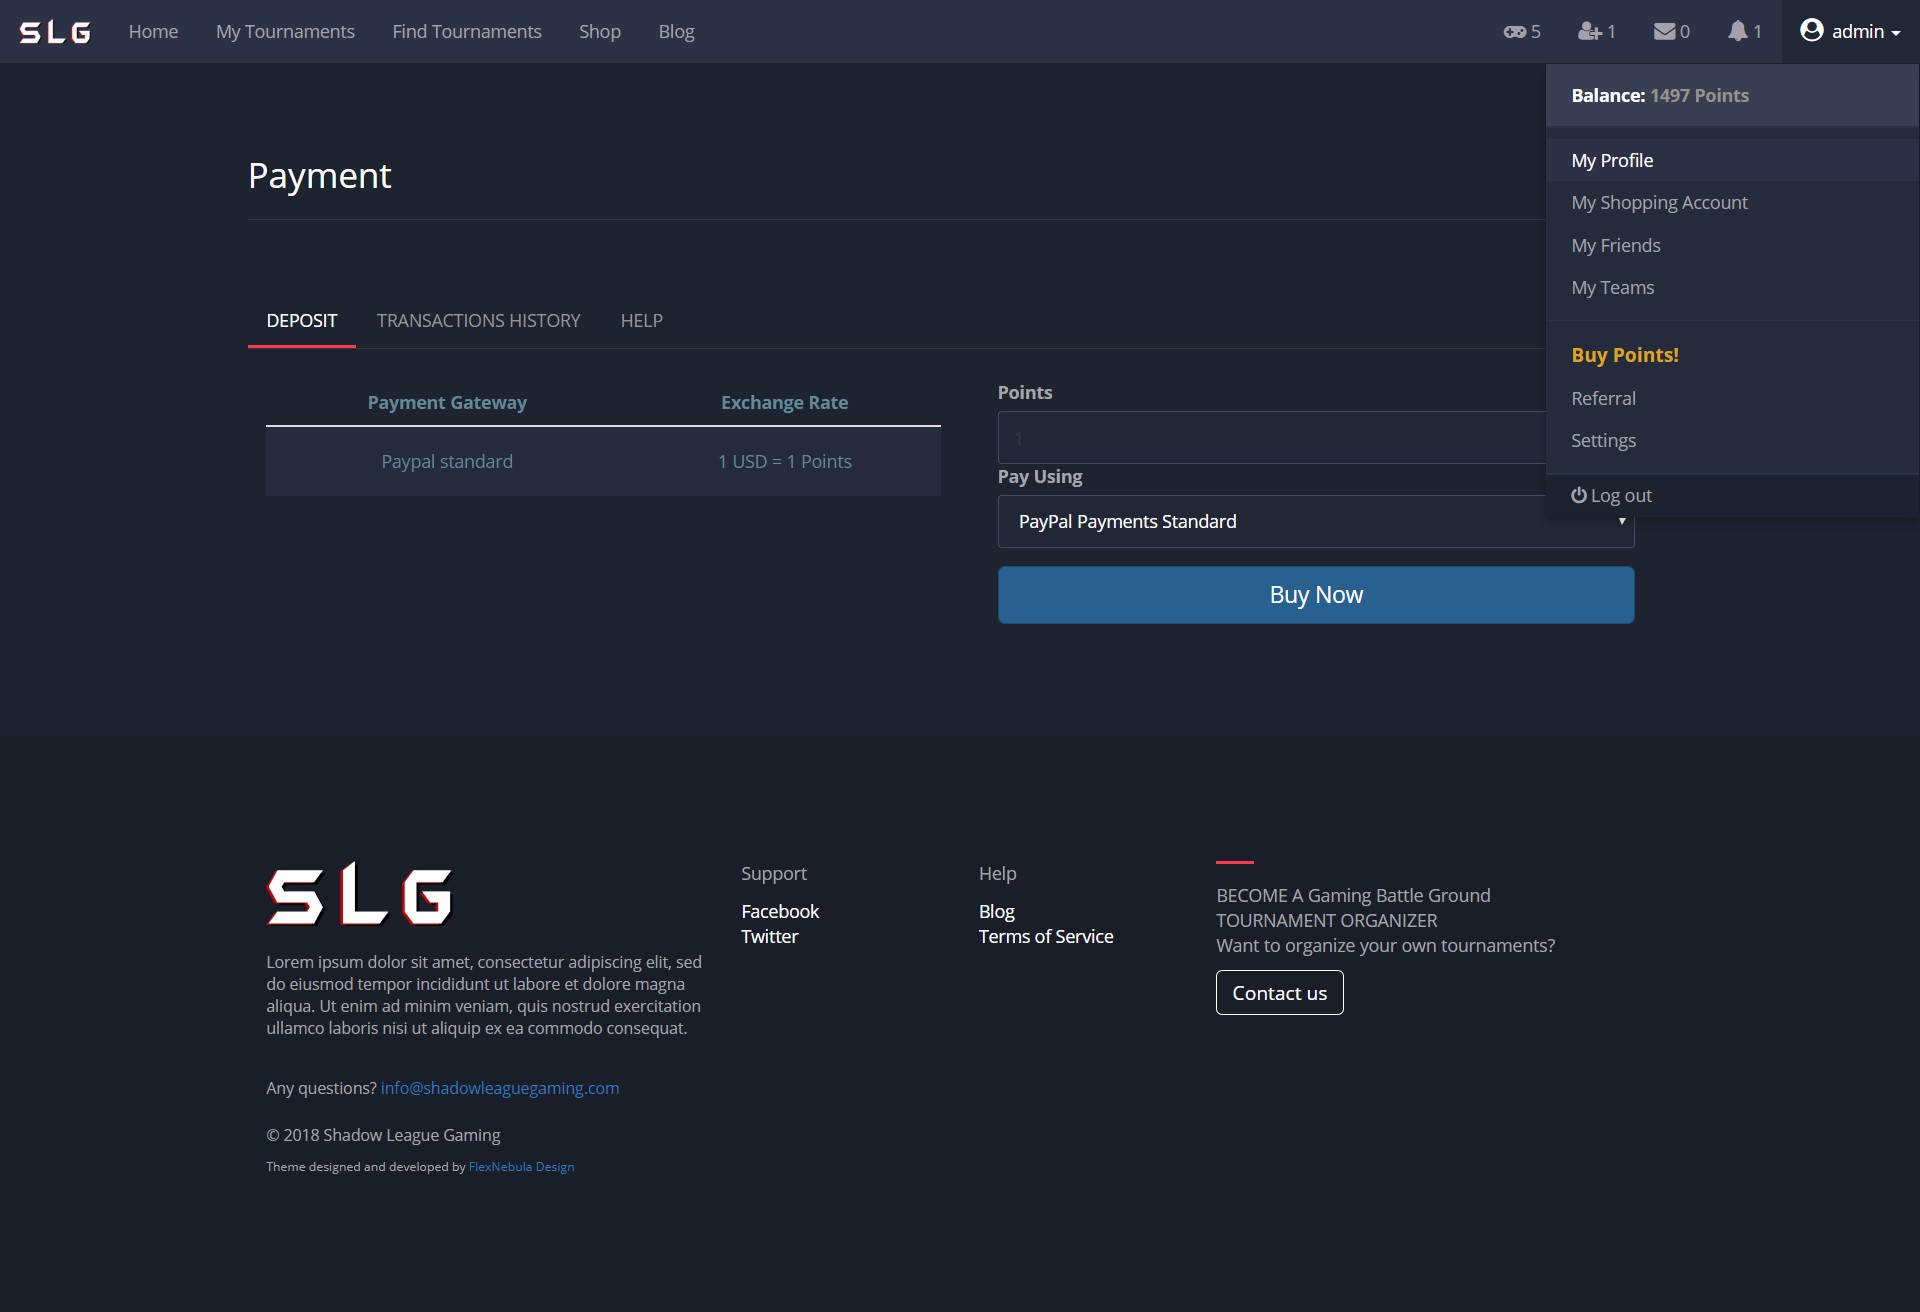Open the Help tab on the Payment page
1920x1312 pixels.
(x=641, y=321)
